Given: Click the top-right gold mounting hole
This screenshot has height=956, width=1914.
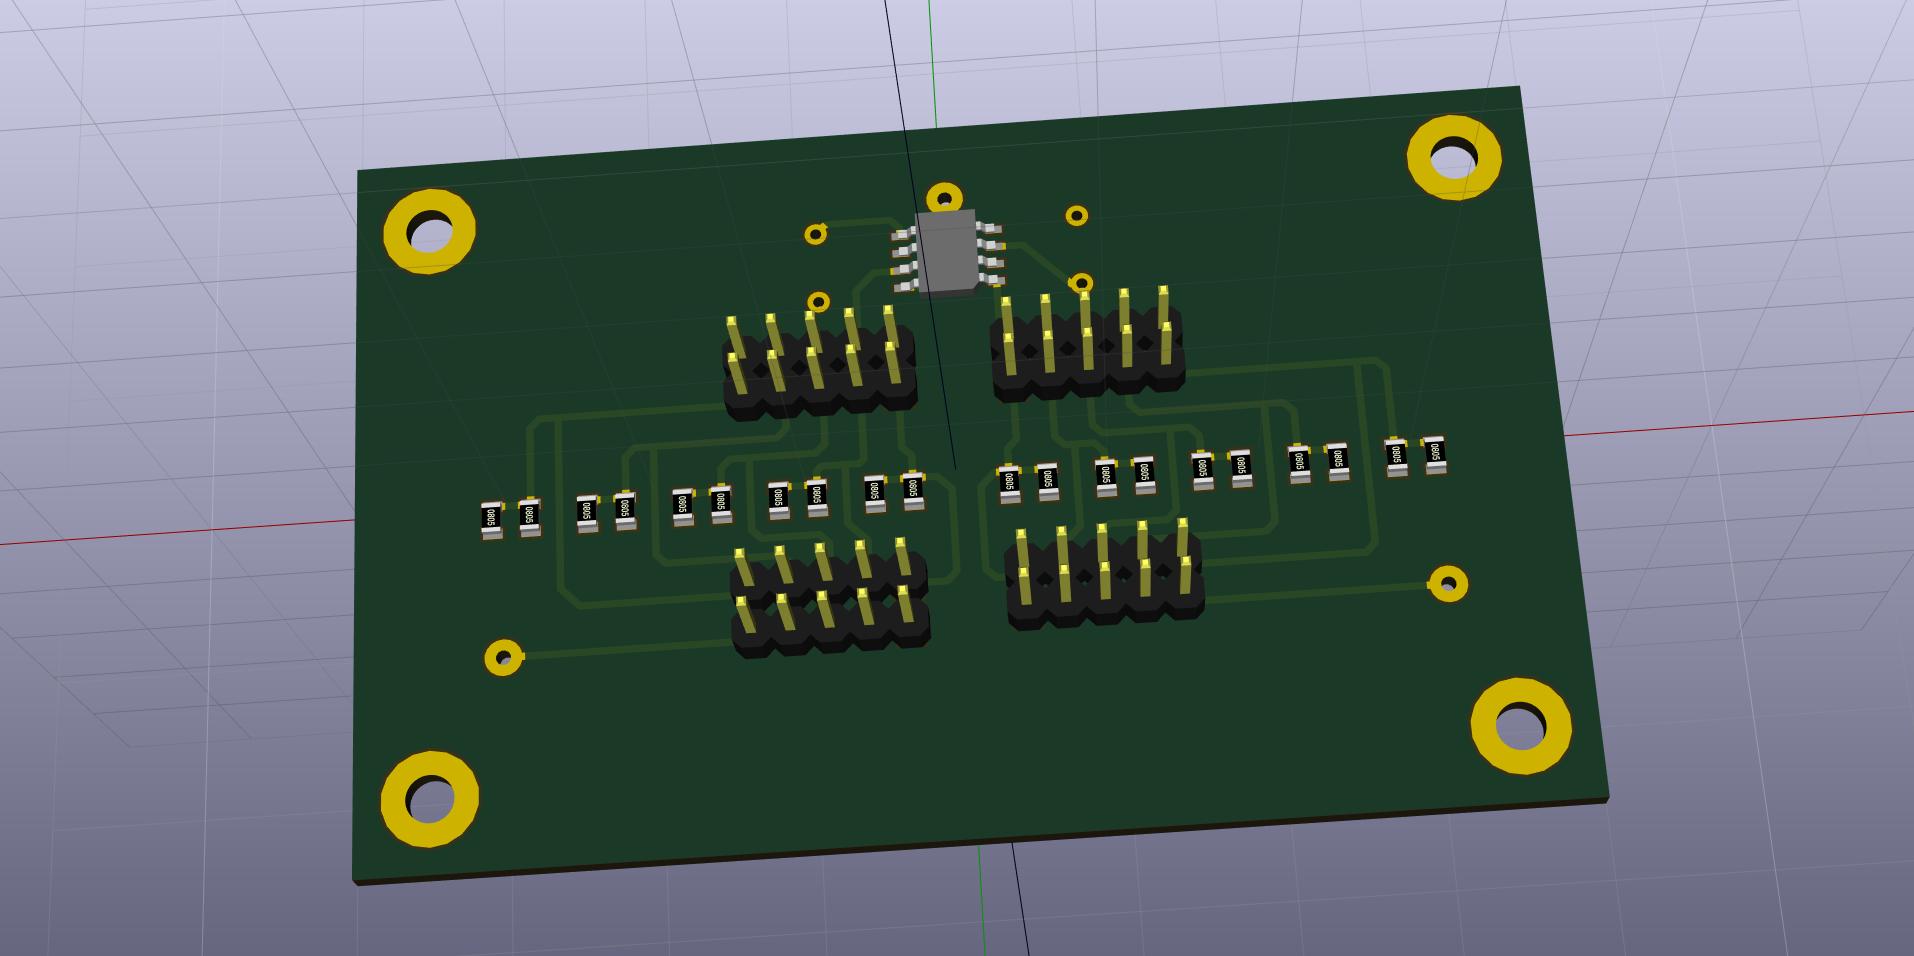Looking at the screenshot, I should coord(1454,158).
